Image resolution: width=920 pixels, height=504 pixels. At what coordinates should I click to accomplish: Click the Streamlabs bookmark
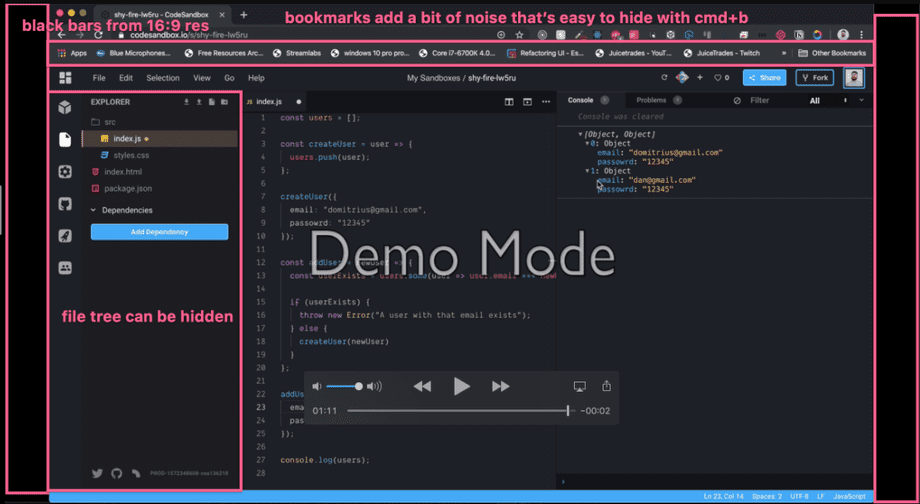pos(297,53)
